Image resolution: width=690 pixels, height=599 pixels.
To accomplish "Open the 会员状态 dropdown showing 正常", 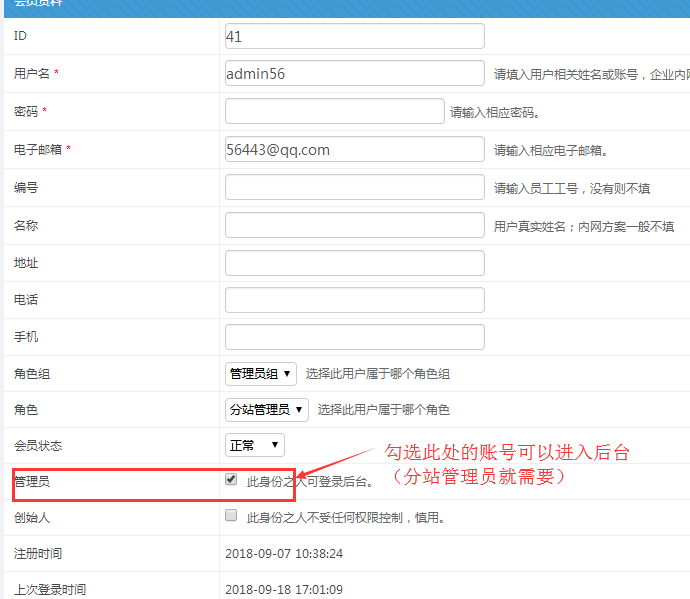I will [254, 445].
